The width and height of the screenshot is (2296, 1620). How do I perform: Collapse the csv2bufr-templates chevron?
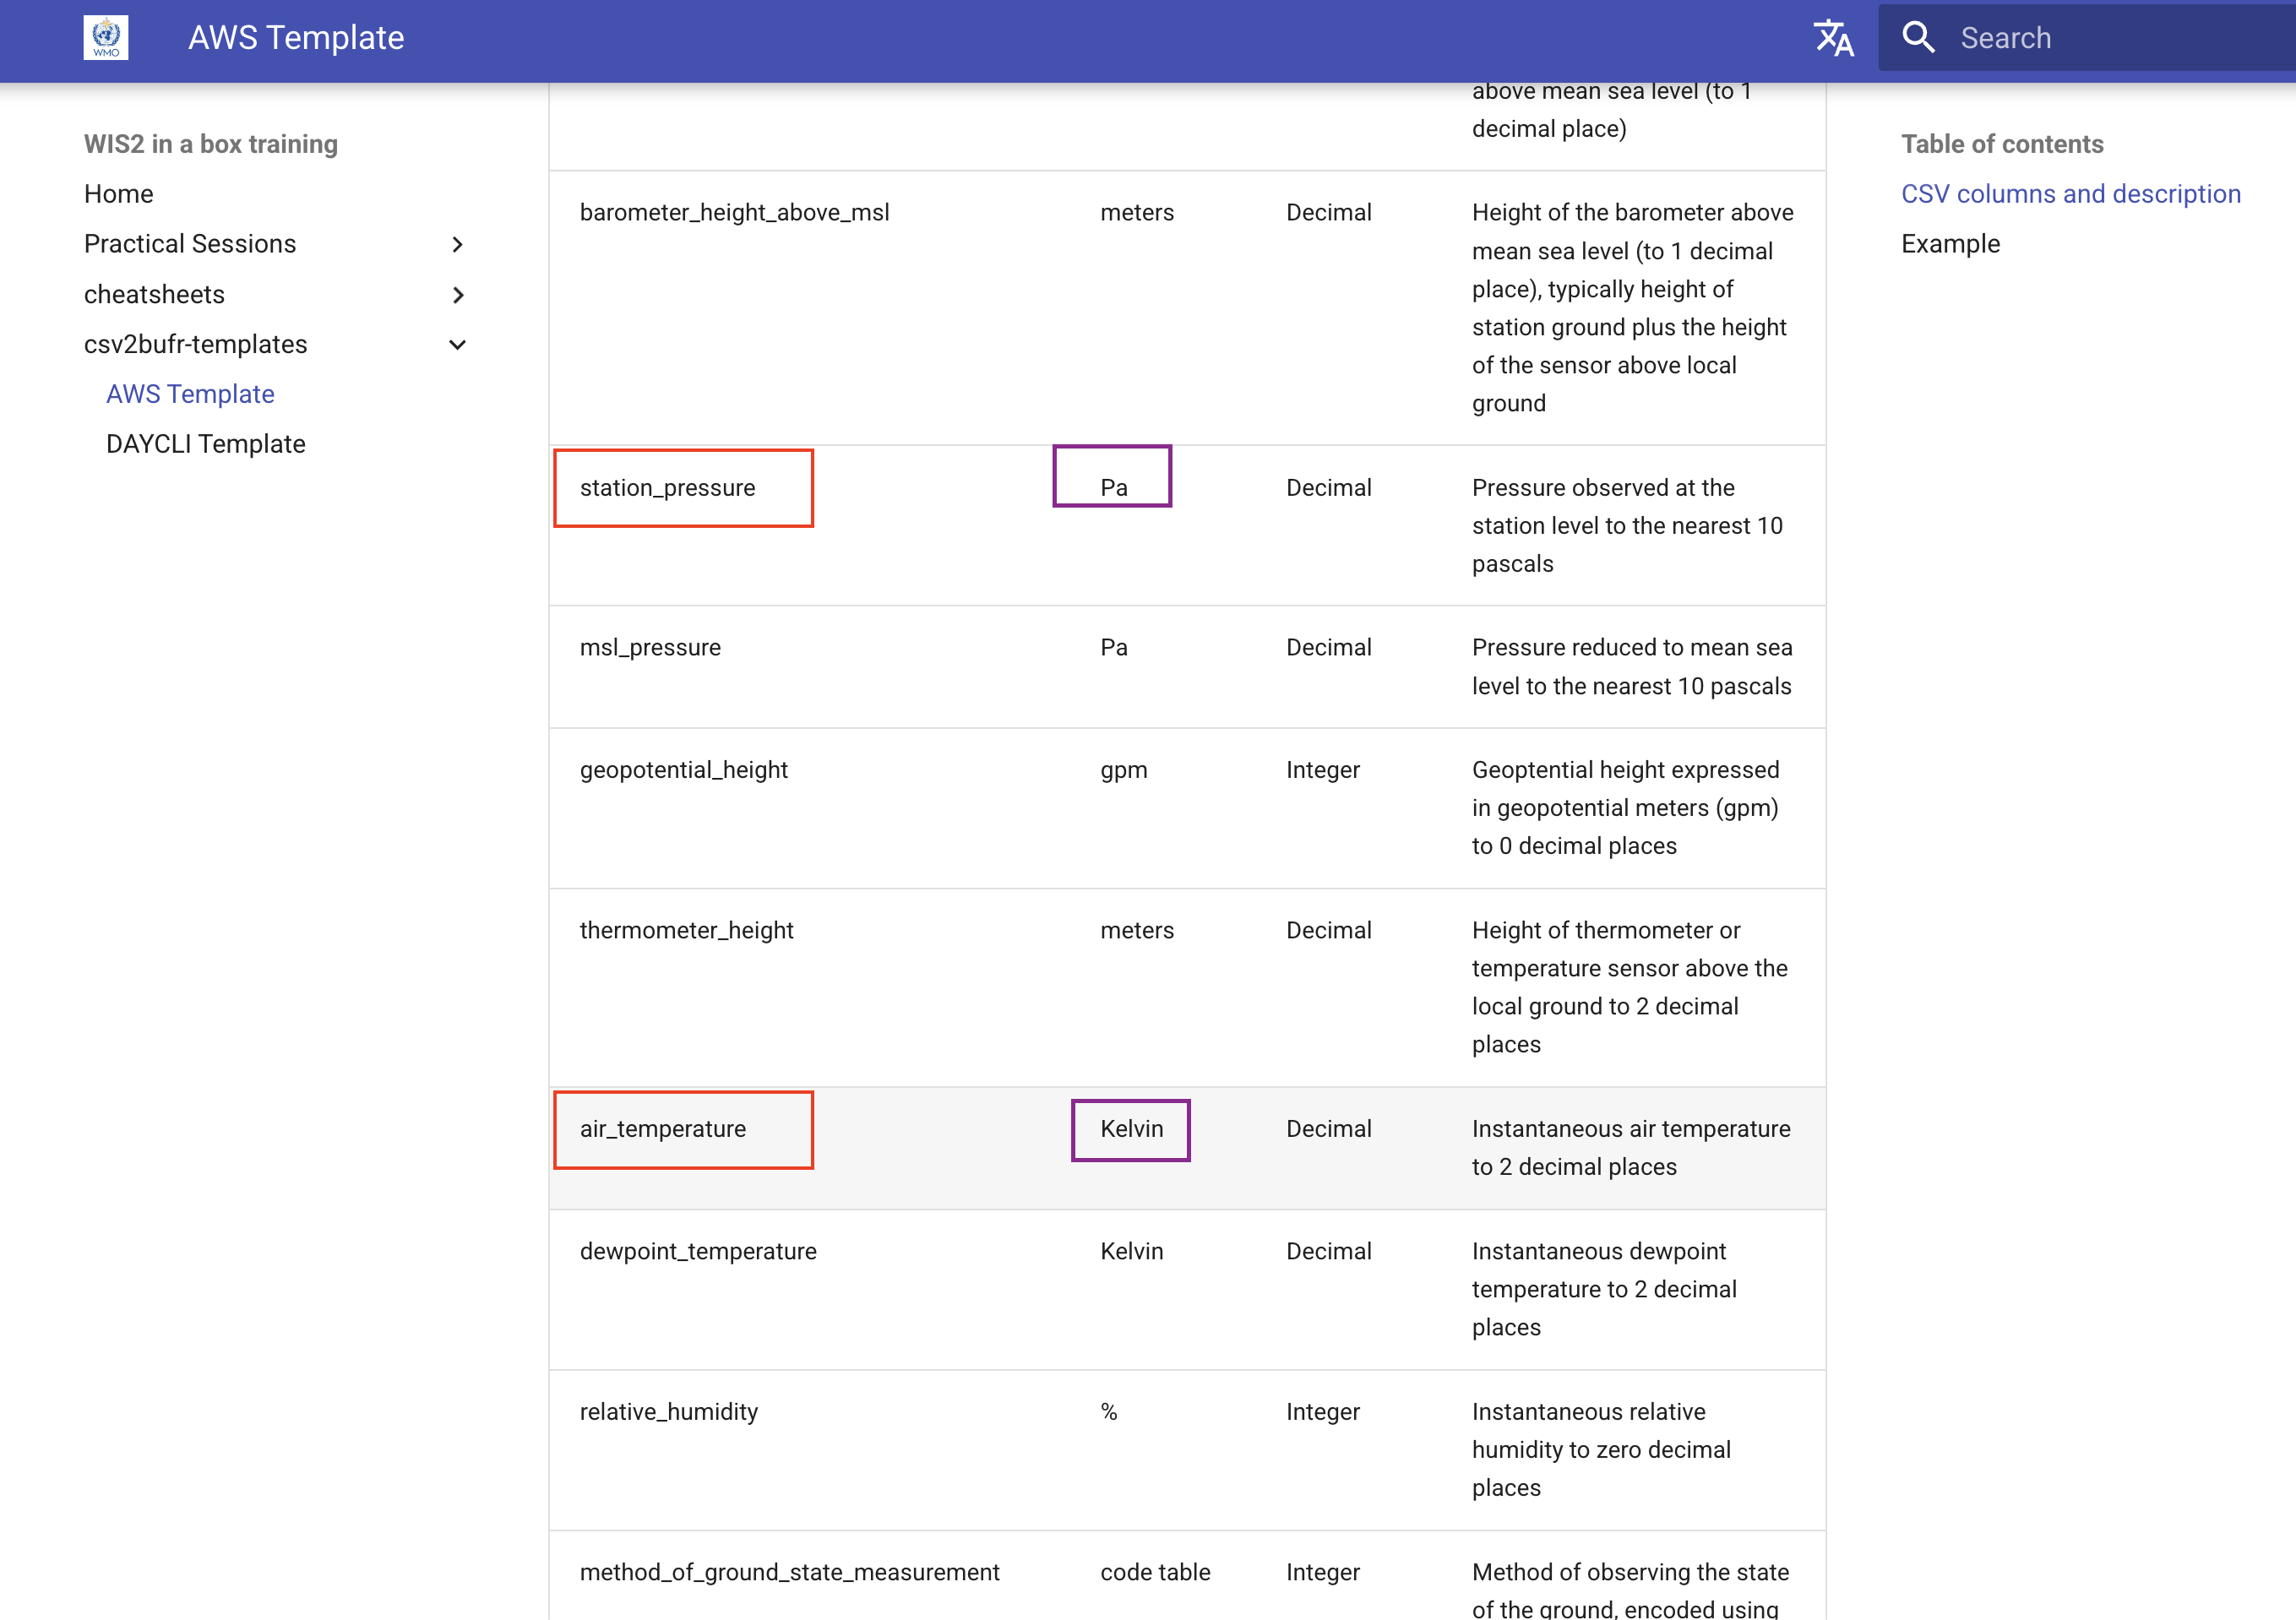[x=458, y=345]
